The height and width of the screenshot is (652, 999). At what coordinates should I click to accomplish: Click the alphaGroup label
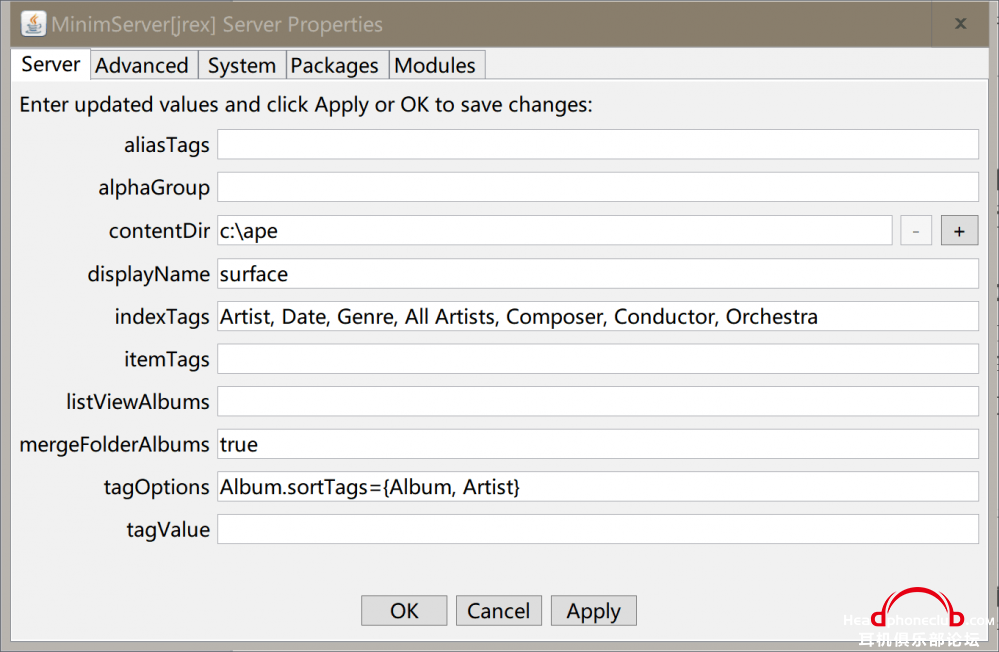click(154, 188)
